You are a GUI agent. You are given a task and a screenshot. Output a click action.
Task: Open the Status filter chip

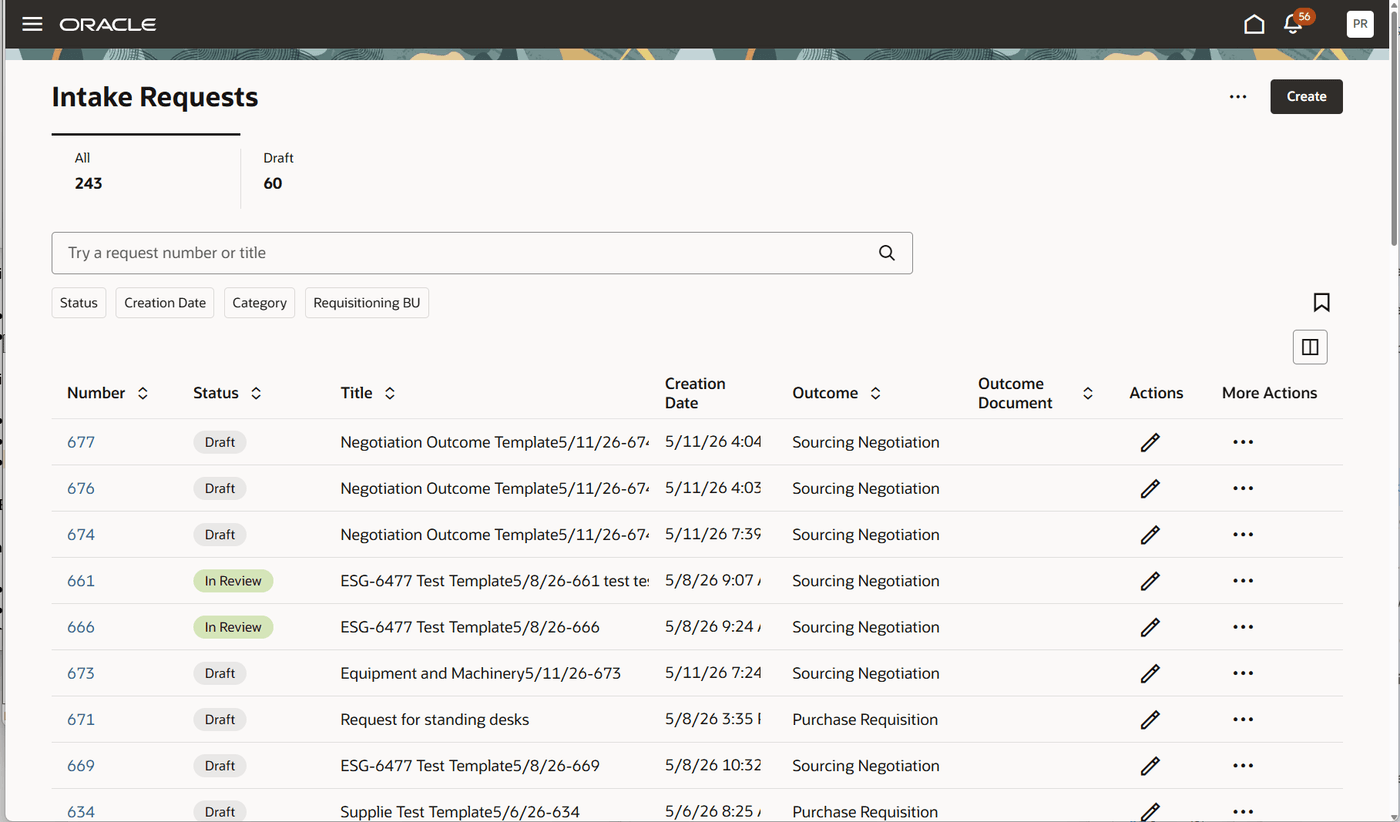[79, 303]
